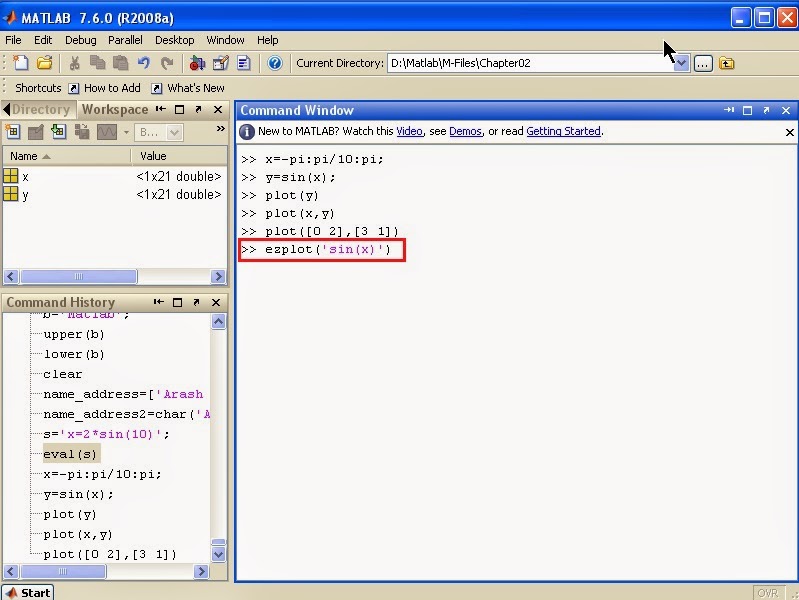Close the Workspace panel

click(x=218, y=110)
